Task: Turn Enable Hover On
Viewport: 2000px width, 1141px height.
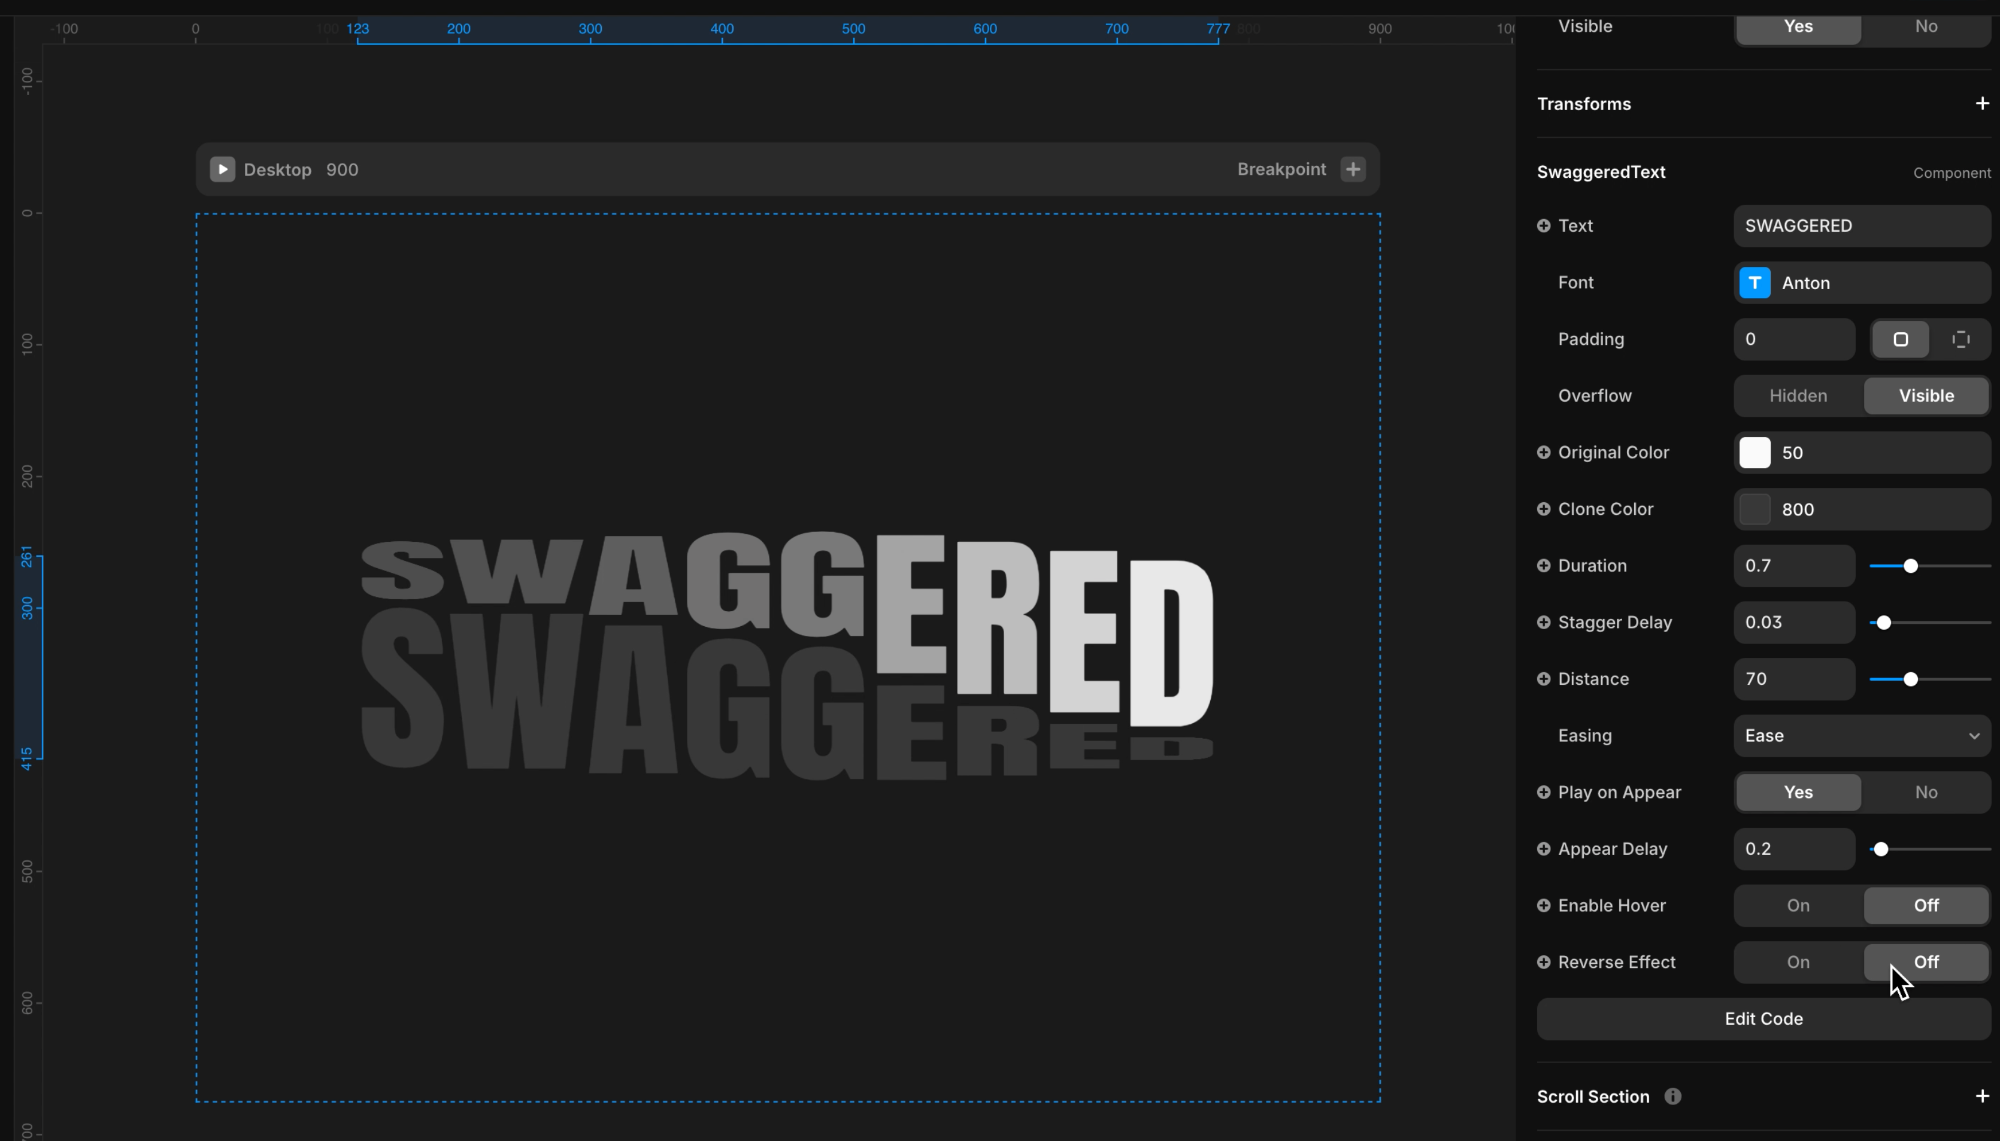Action: pyautogui.click(x=1797, y=906)
